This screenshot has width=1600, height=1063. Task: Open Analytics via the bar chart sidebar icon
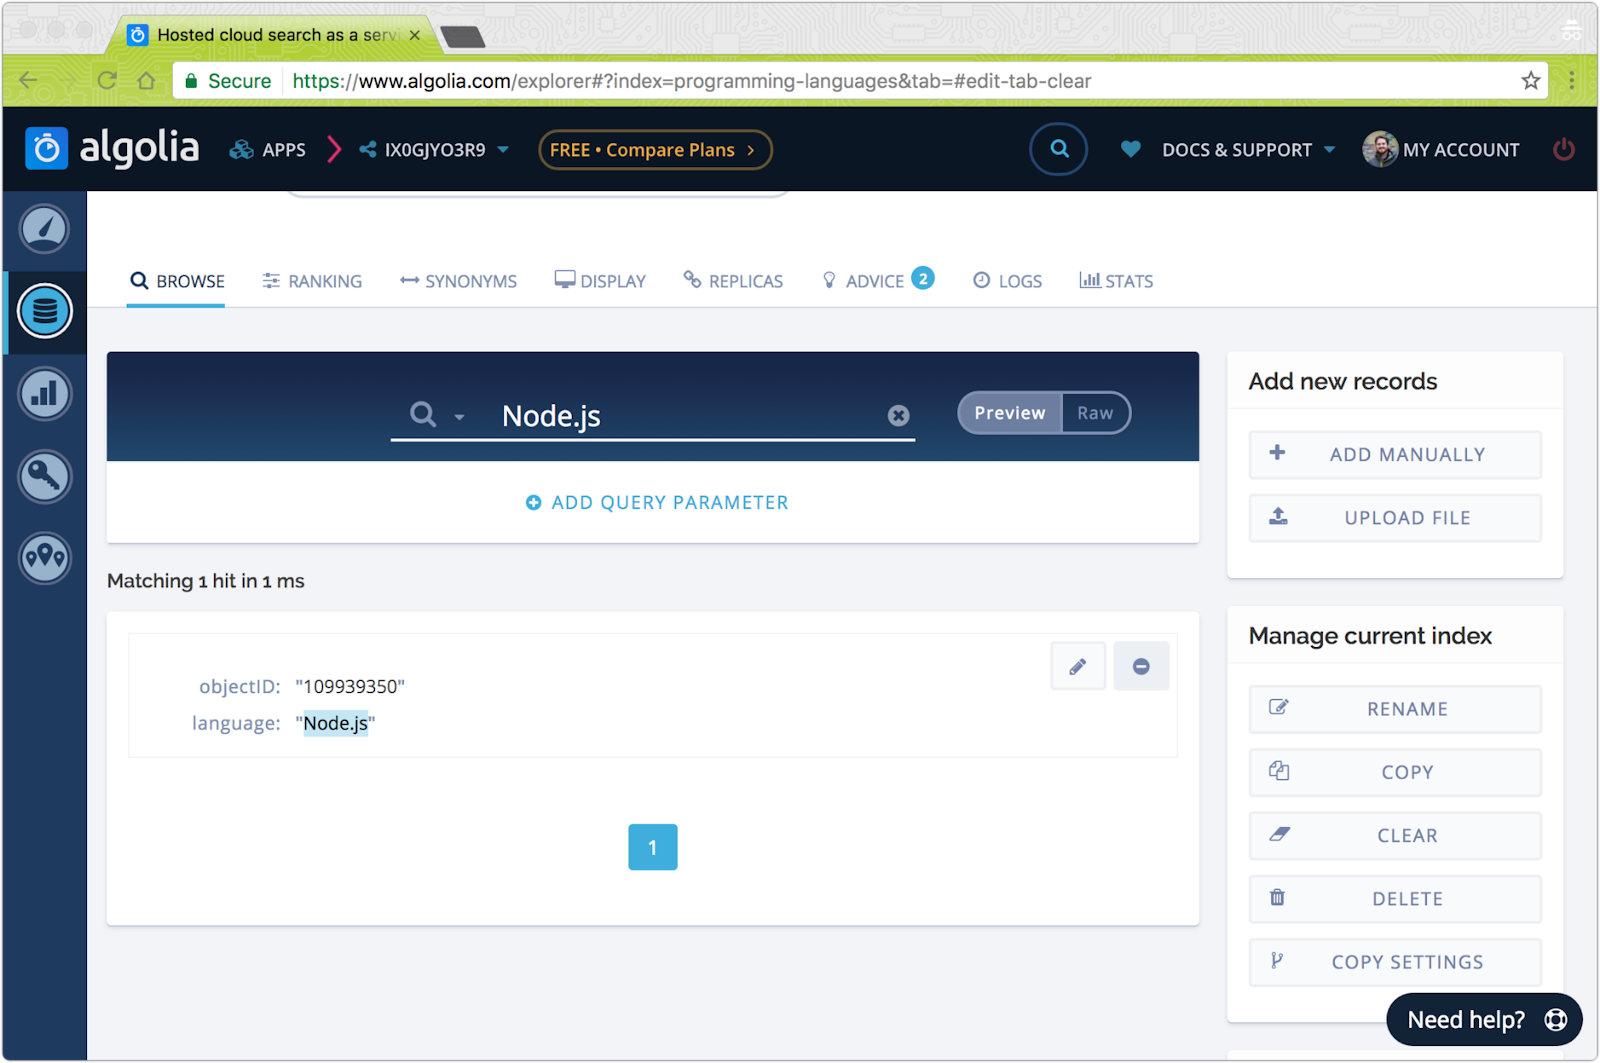(x=44, y=393)
